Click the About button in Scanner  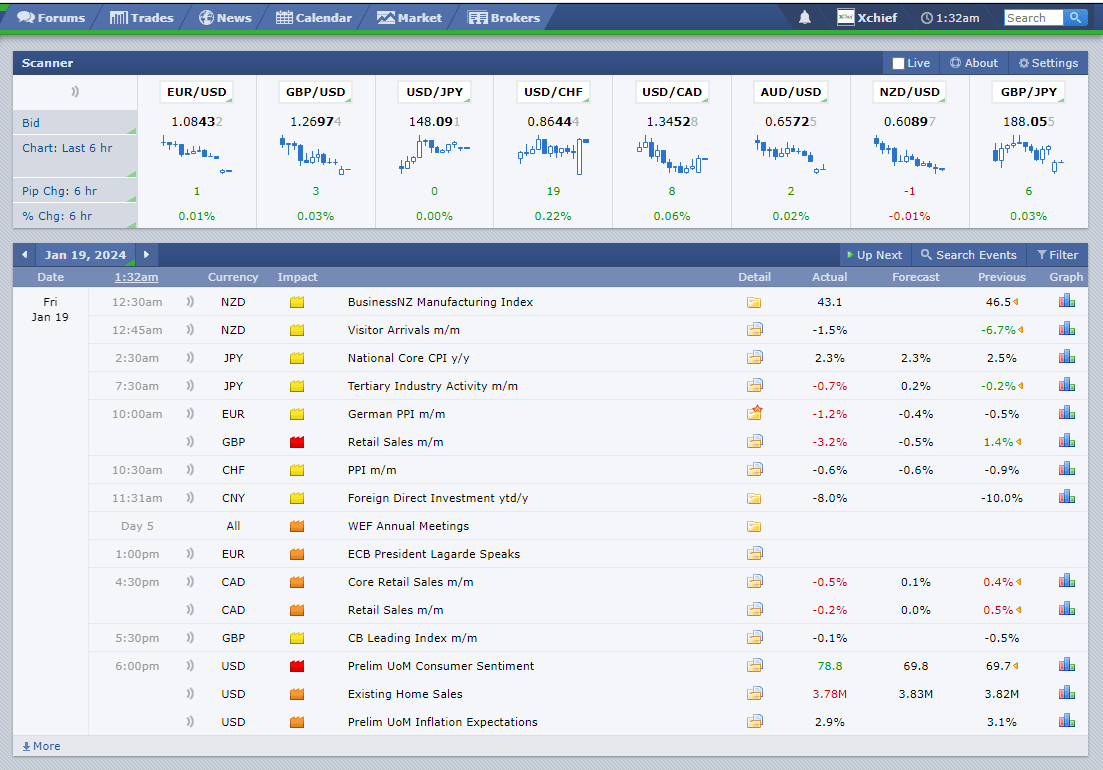point(974,63)
